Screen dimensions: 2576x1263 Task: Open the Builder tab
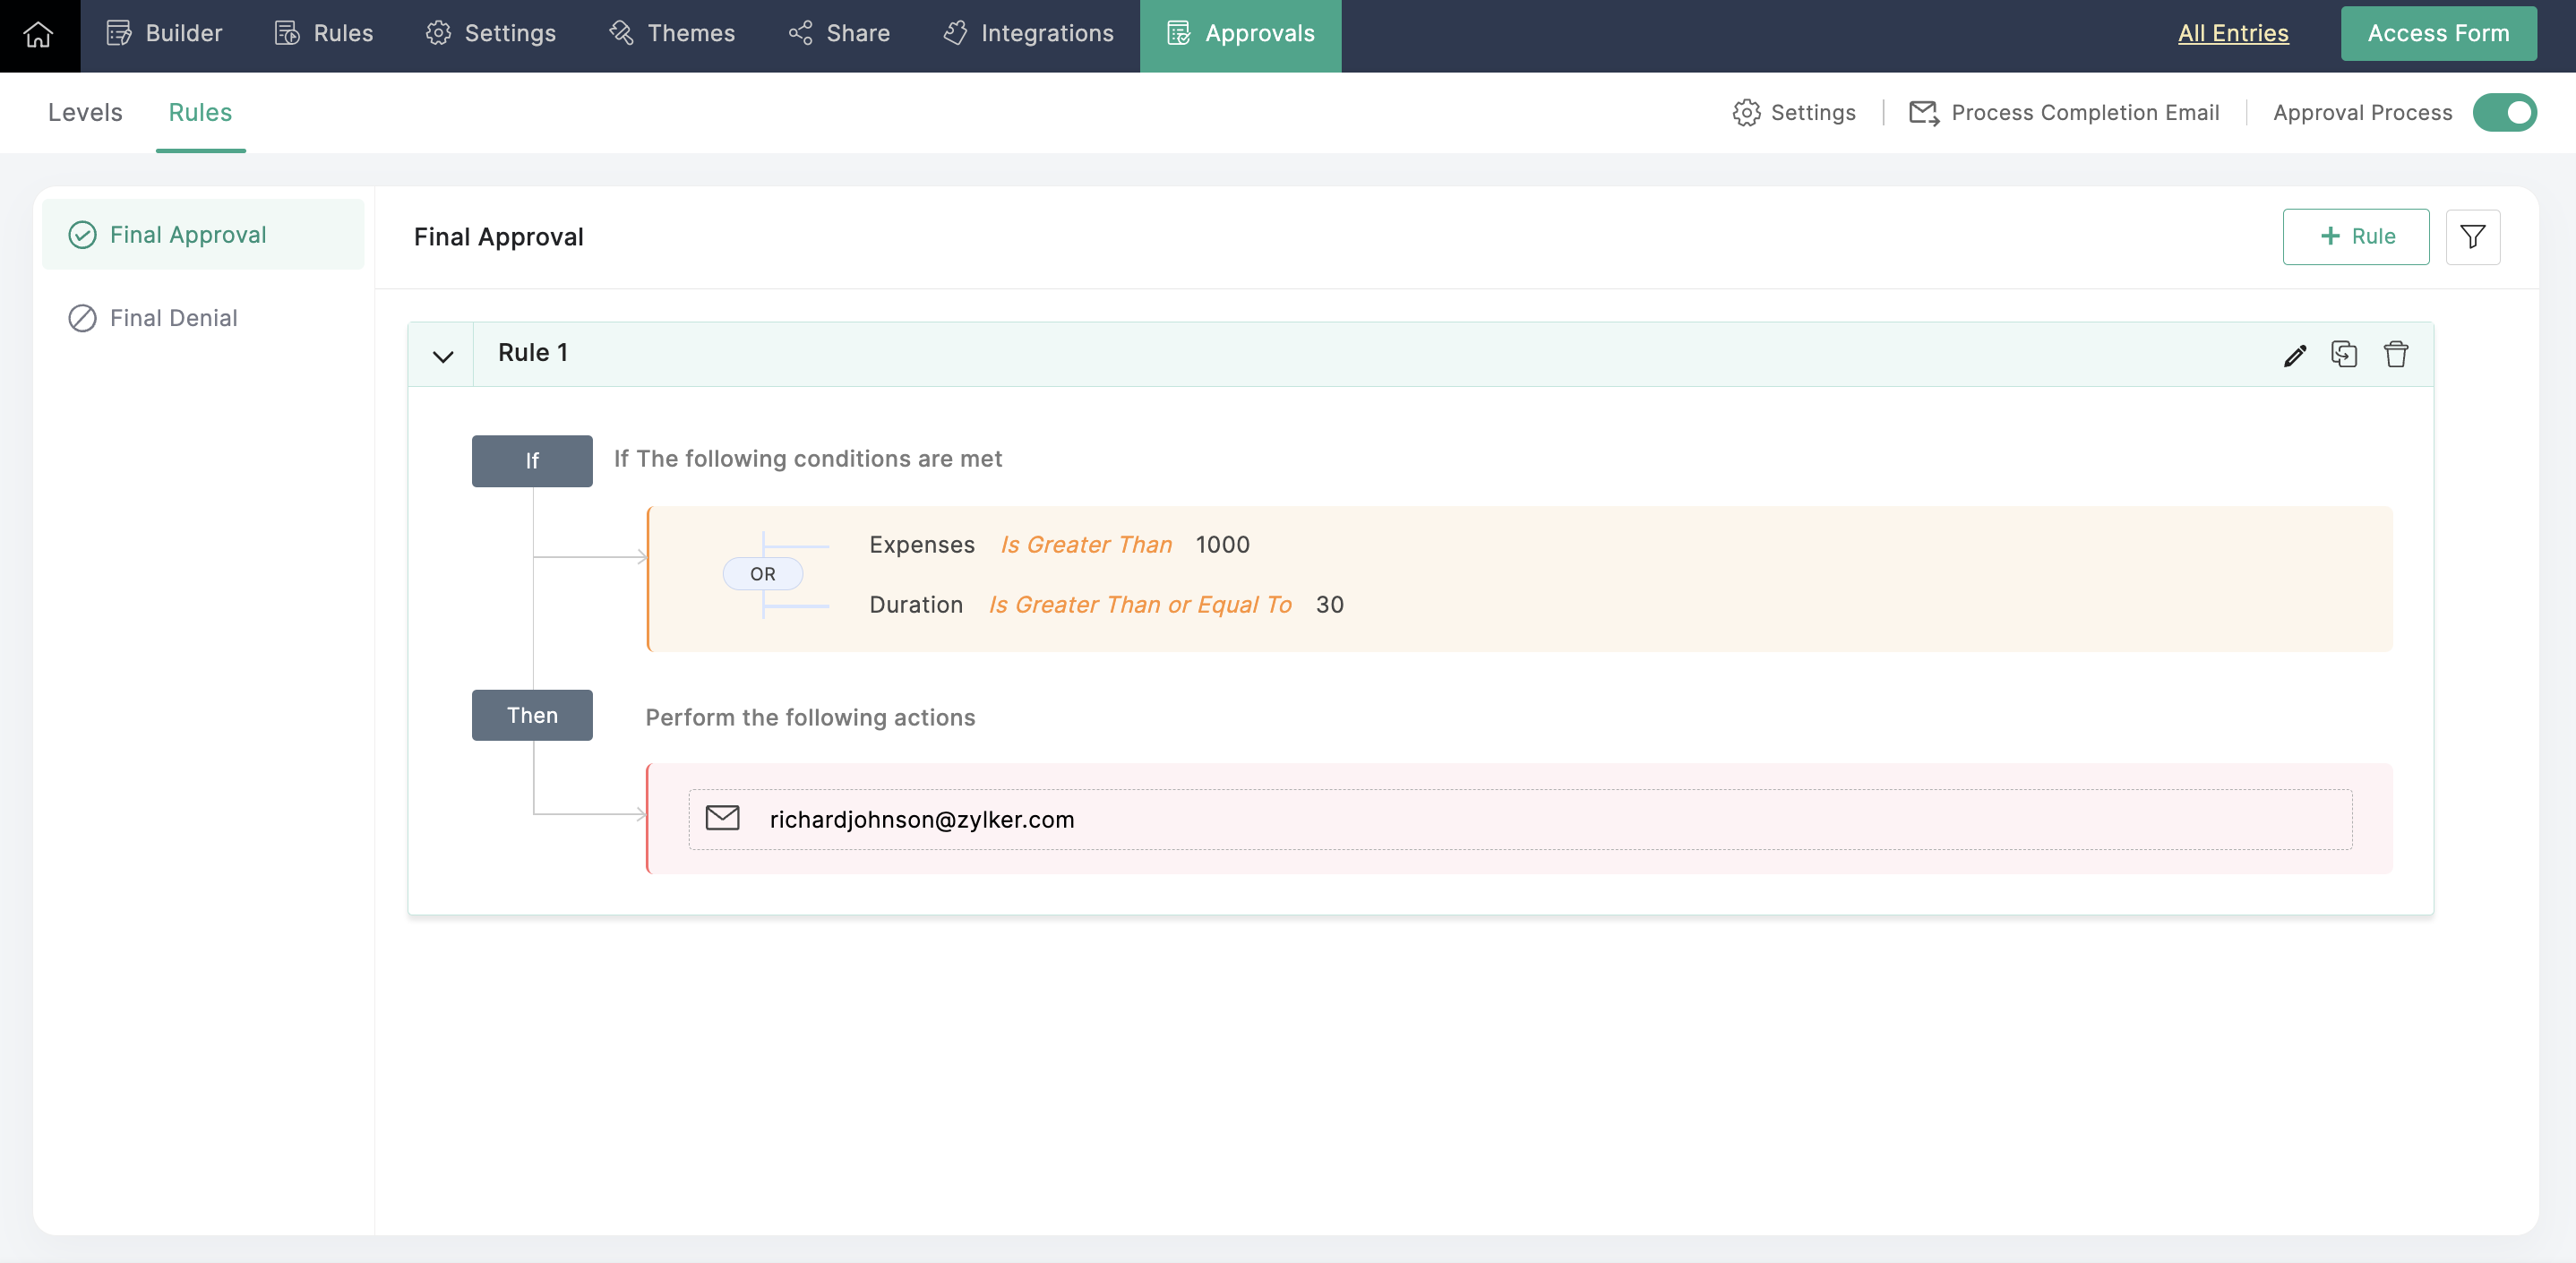(165, 34)
